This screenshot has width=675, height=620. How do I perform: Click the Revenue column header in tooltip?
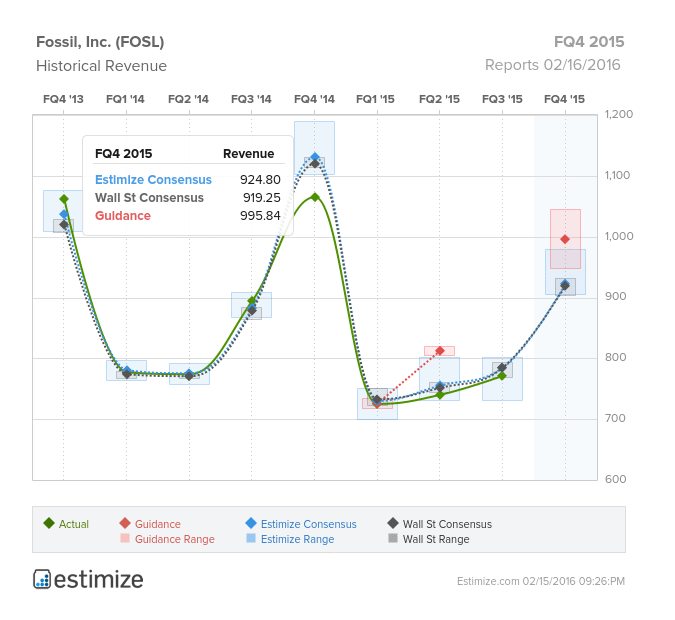tap(248, 154)
